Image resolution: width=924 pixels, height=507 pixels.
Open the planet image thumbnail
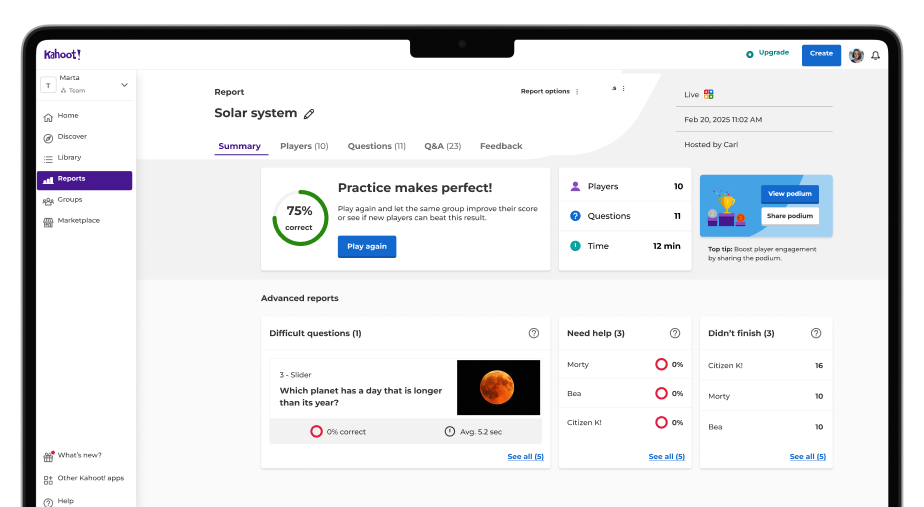pos(498,388)
